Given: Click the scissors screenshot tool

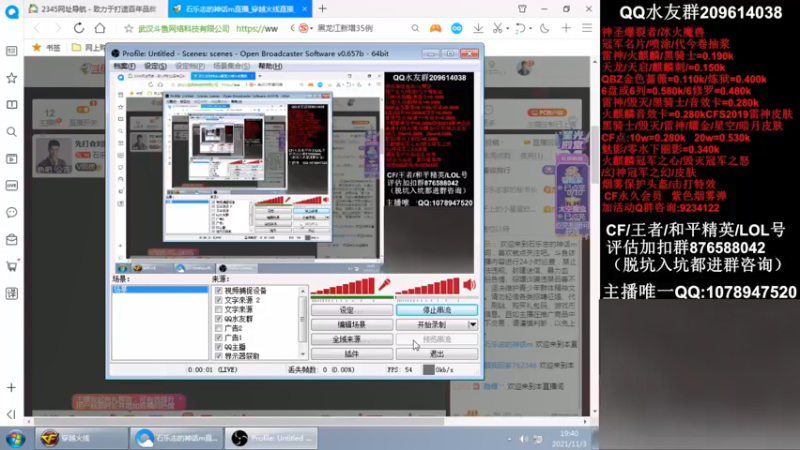Looking at the screenshot, I should click(497, 29).
